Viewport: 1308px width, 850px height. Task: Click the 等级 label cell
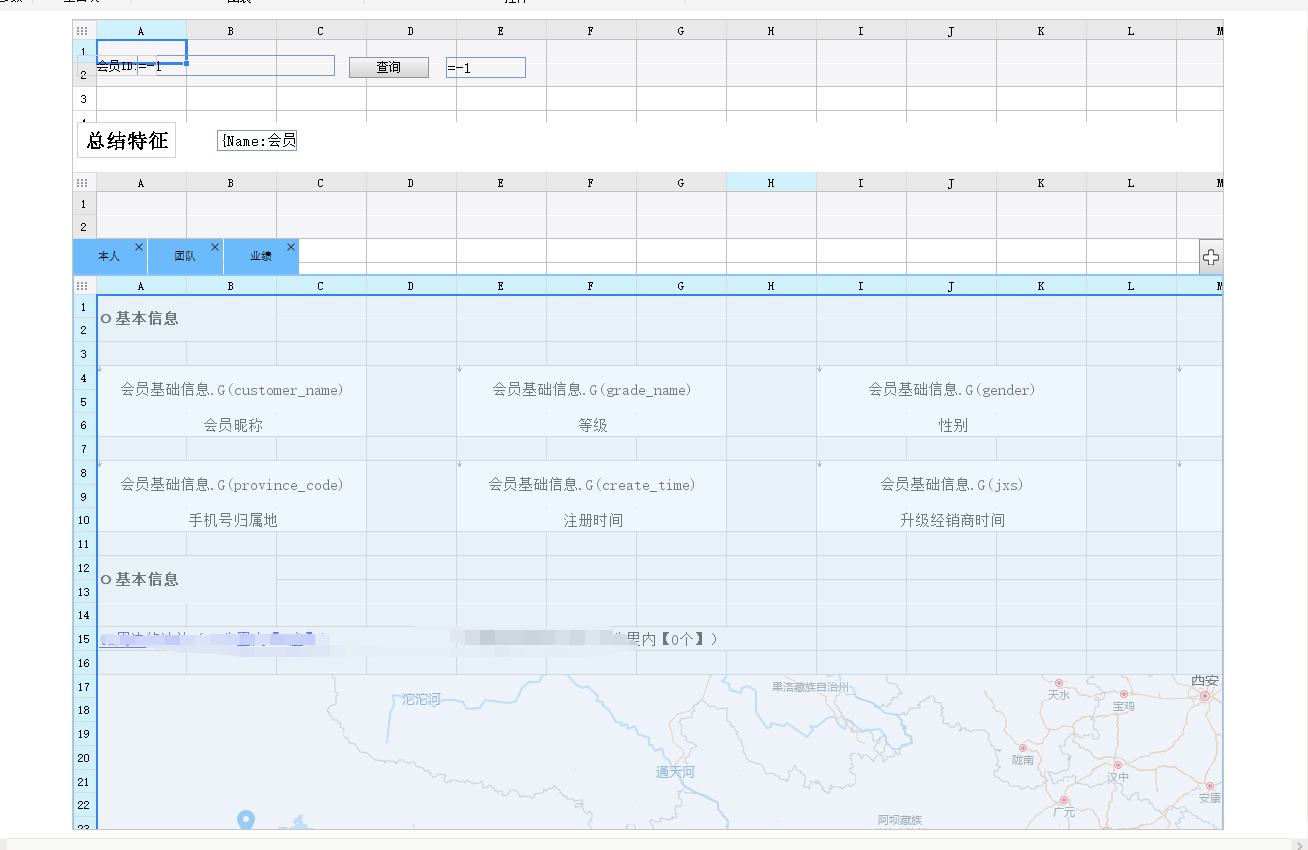pyautogui.click(x=592, y=425)
